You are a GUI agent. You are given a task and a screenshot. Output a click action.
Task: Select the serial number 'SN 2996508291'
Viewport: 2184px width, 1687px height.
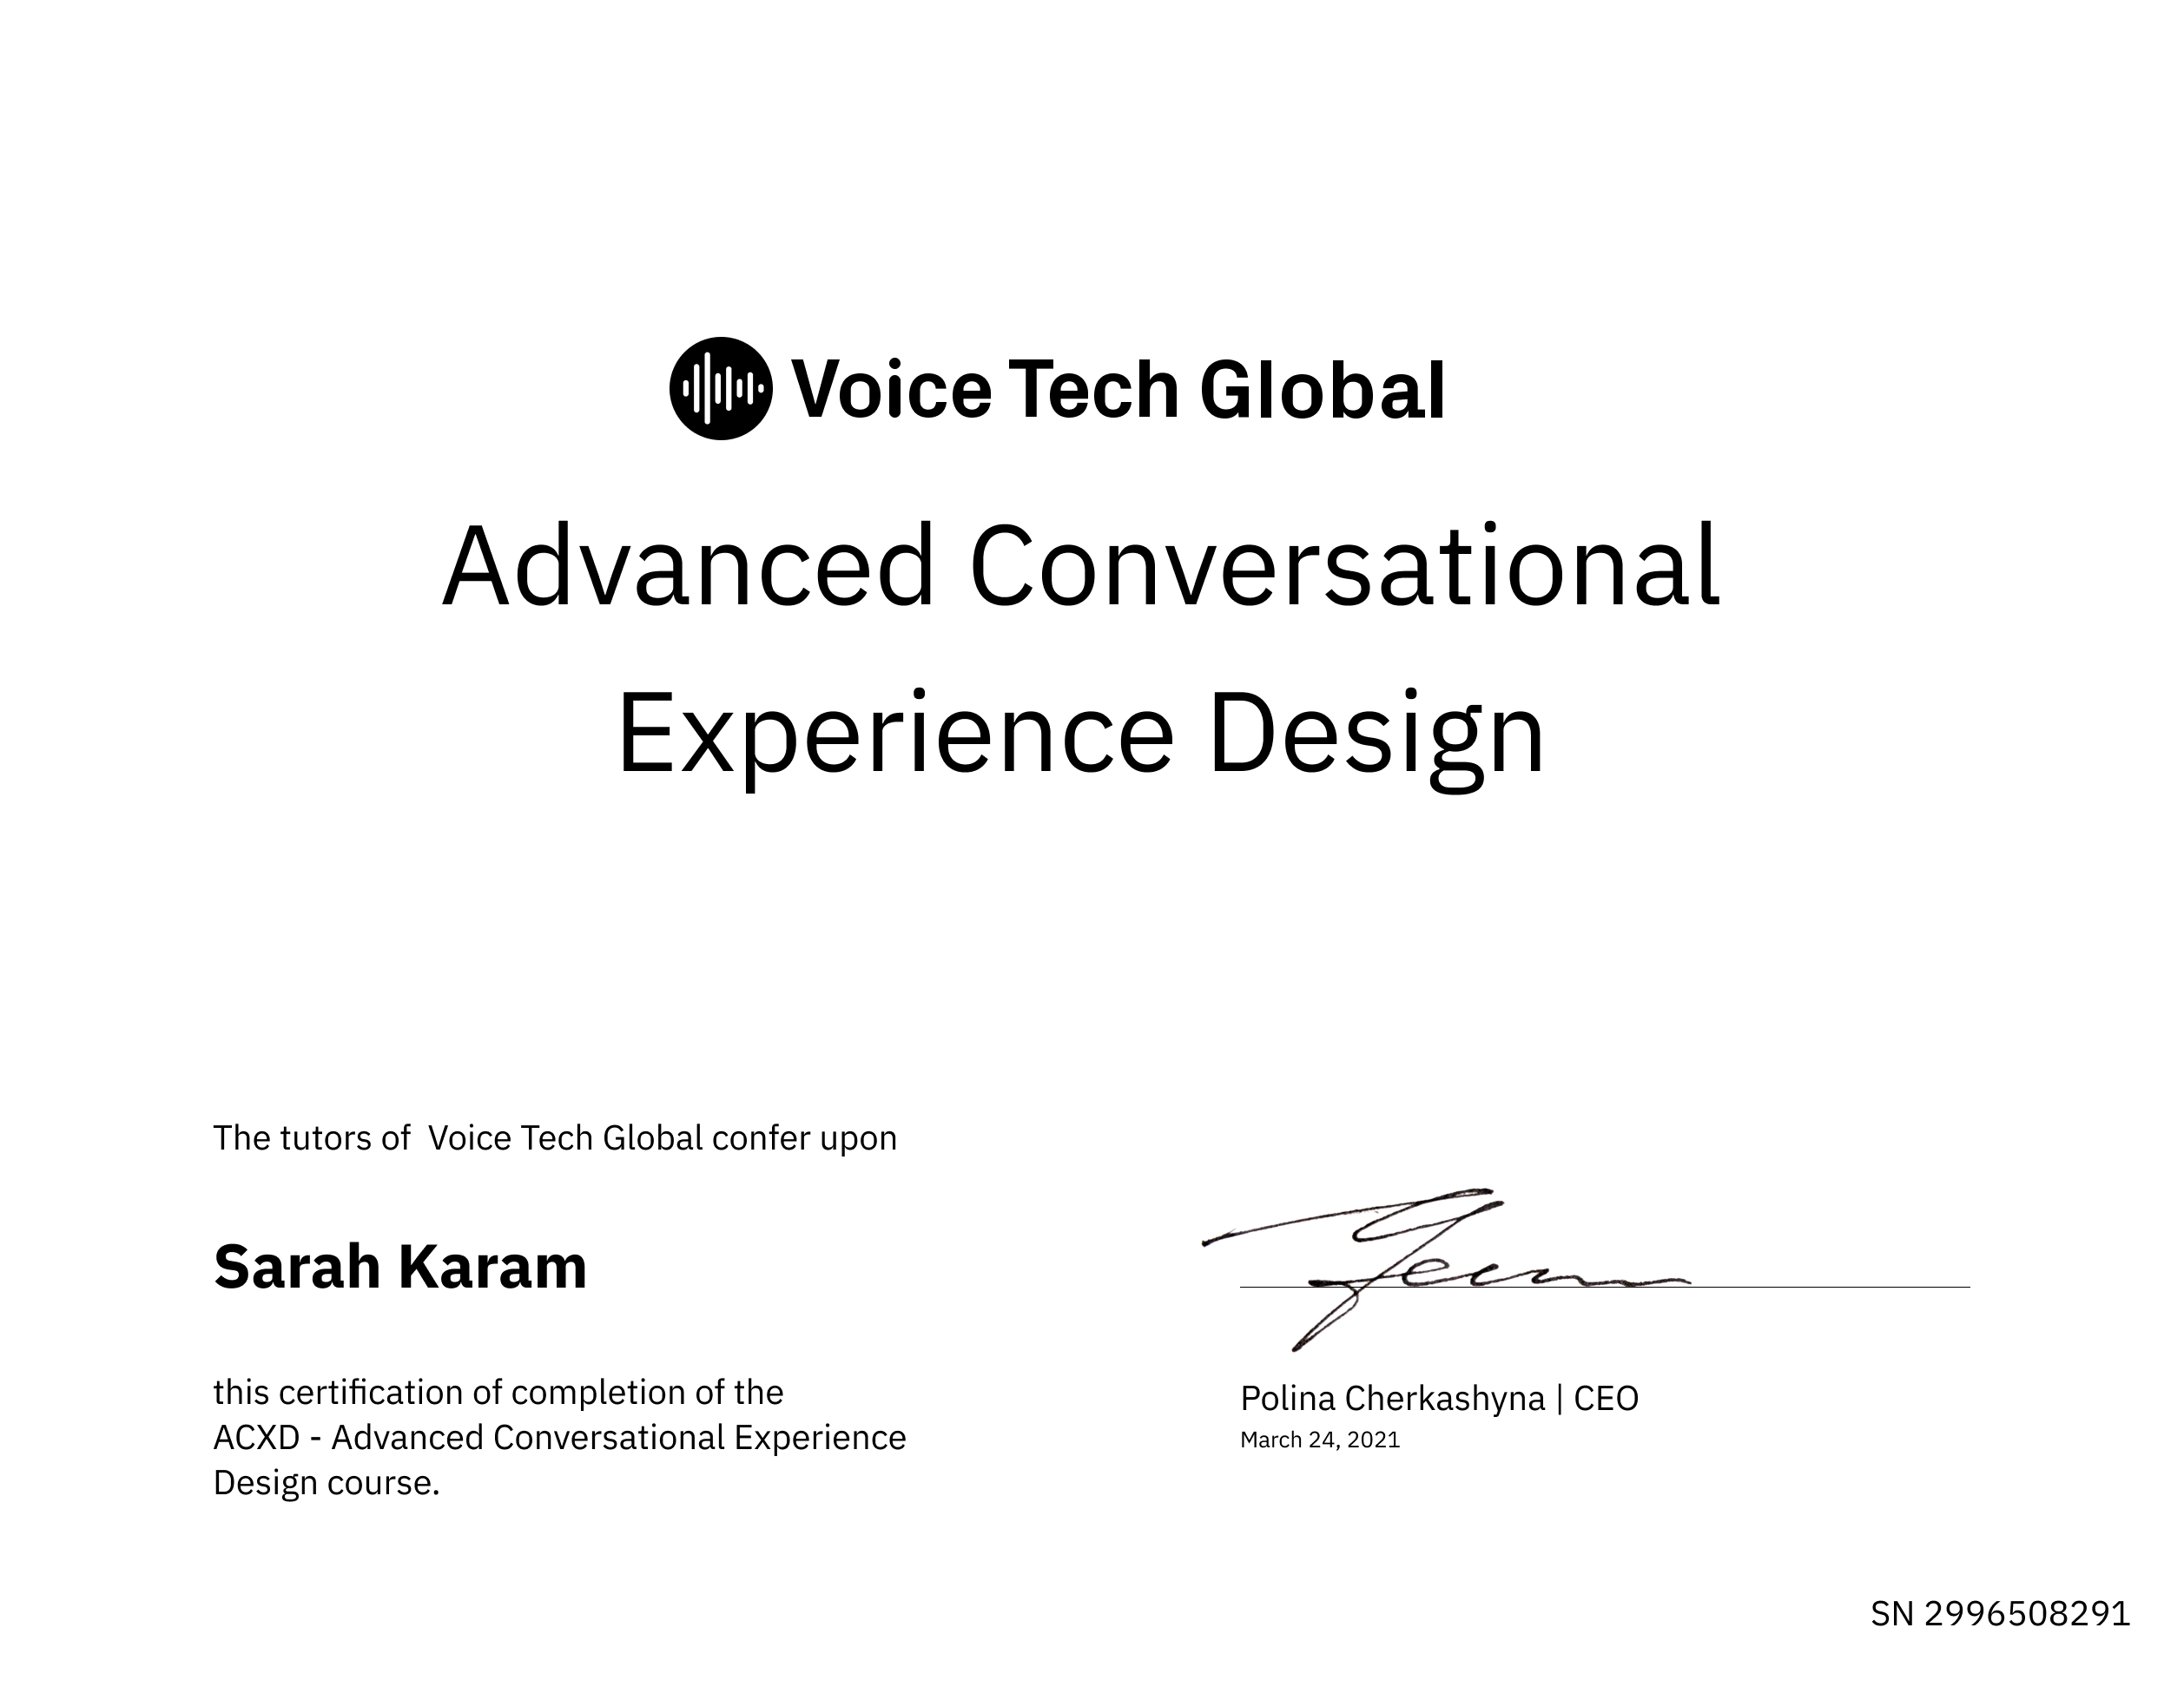click(x=2000, y=1614)
